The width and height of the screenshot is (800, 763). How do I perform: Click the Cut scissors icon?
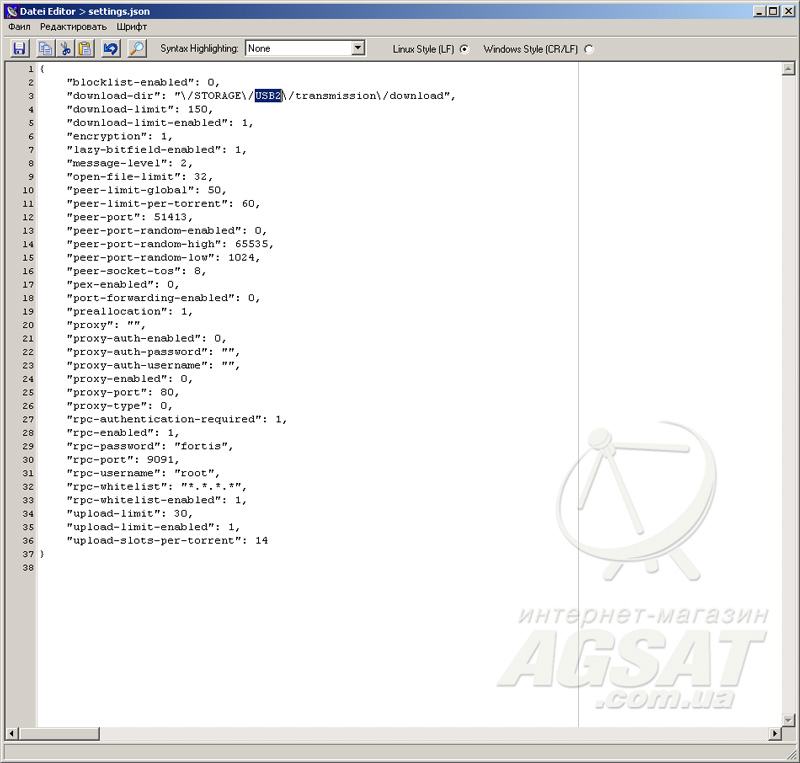point(65,48)
